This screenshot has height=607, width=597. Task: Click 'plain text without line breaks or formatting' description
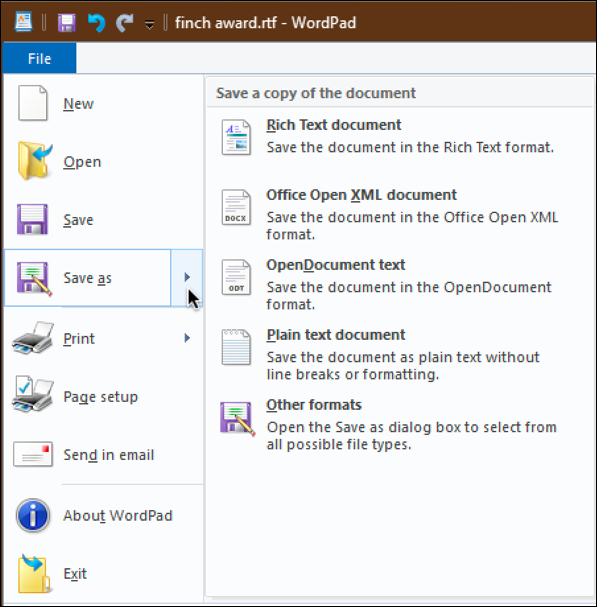click(x=403, y=366)
